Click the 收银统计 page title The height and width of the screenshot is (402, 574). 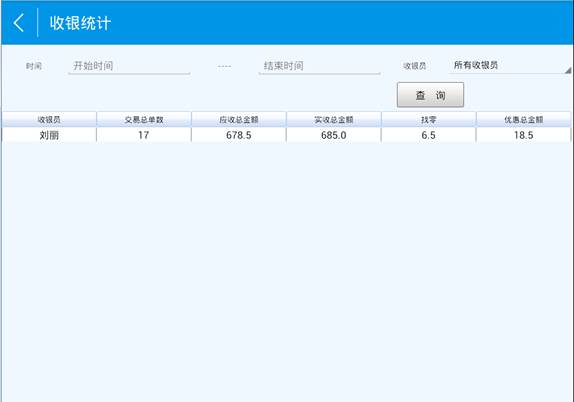(80, 23)
